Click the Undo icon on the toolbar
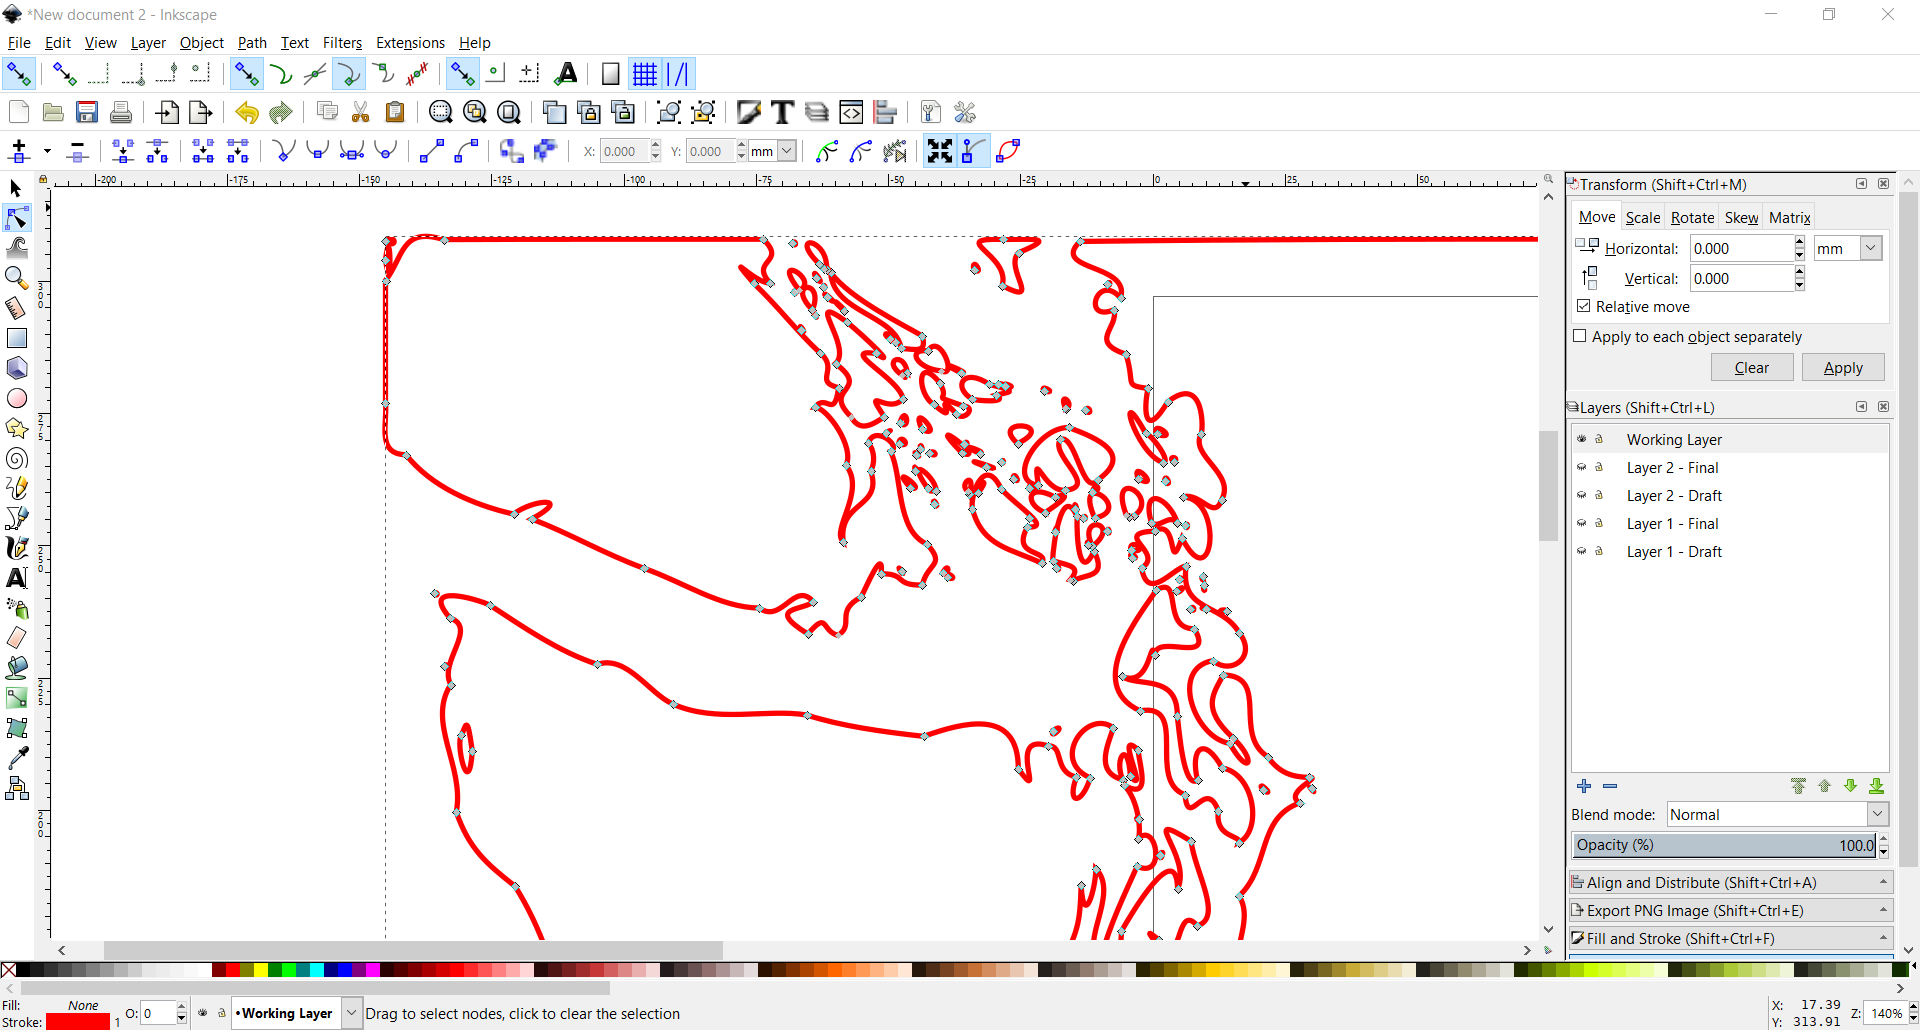Viewport: 1920px width, 1030px height. [246, 112]
